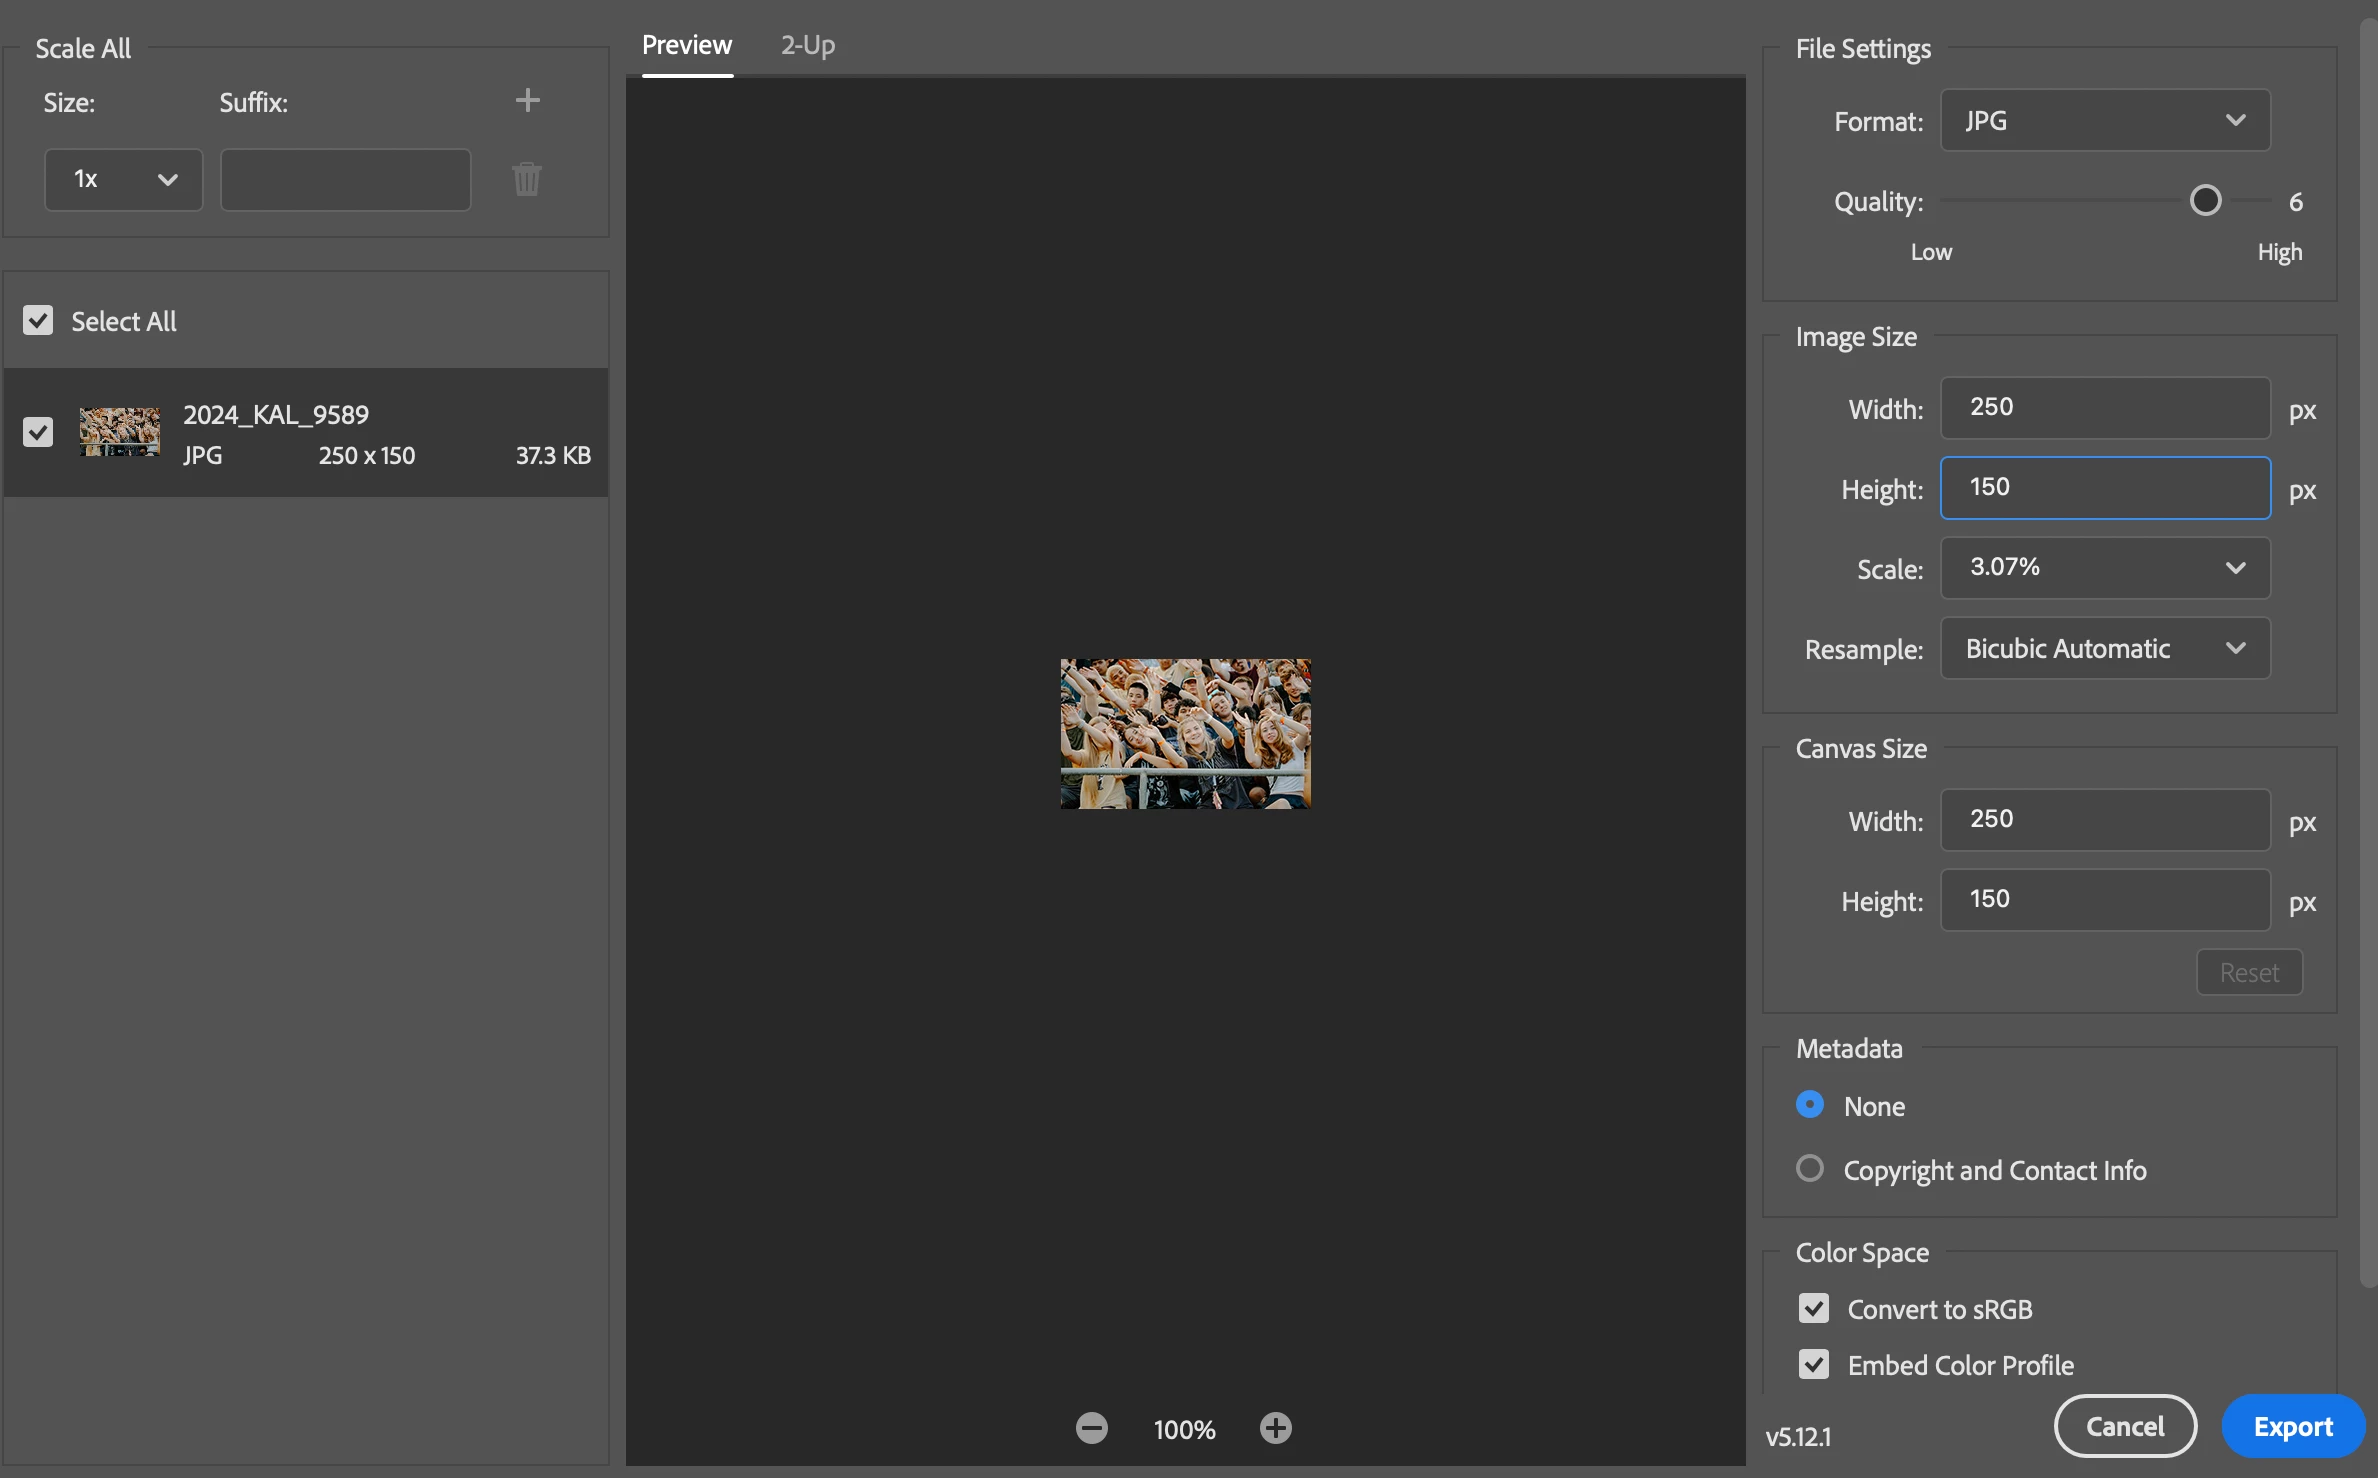Uncheck the Select All checkbox

[x=38, y=321]
